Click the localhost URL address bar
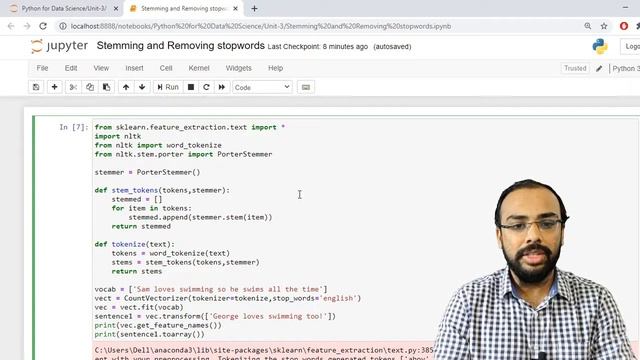Screen dimensions: 640x360 click(261, 26)
